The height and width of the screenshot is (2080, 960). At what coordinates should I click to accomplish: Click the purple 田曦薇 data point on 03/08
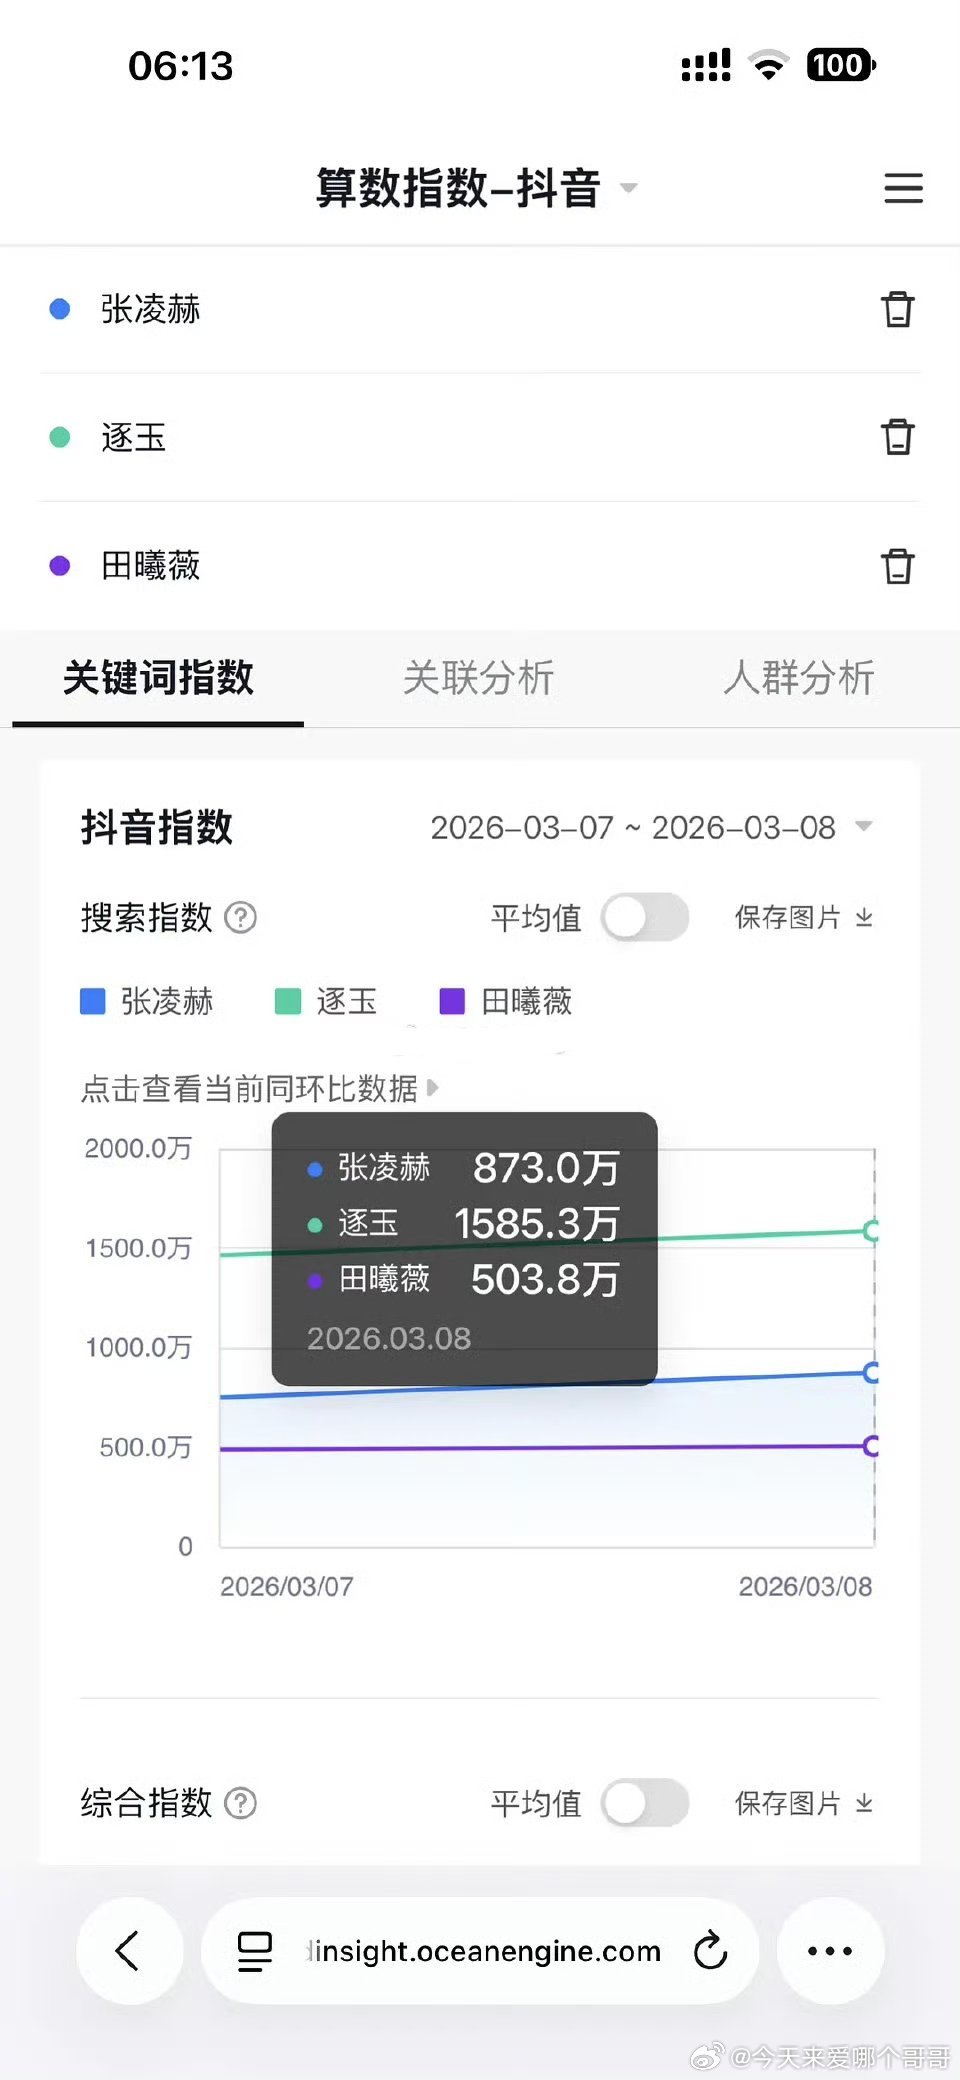pyautogui.click(x=872, y=1446)
